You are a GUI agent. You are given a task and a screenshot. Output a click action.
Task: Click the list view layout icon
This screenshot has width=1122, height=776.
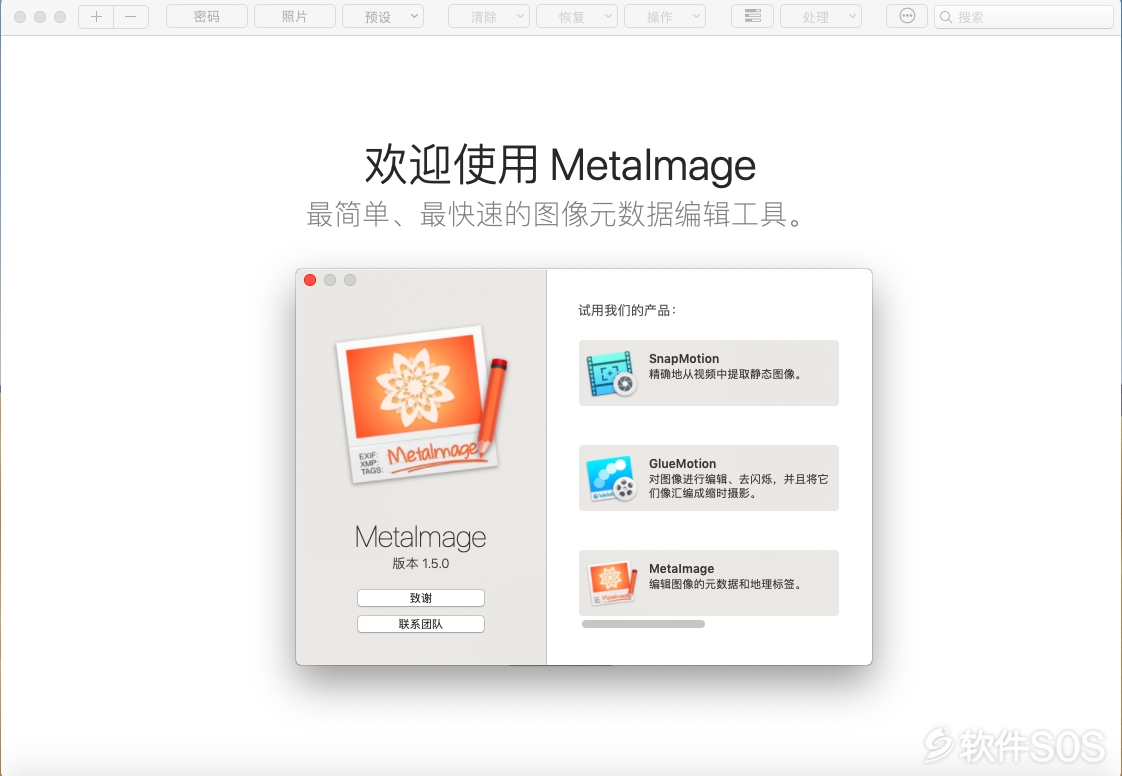(x=752, y=16)
